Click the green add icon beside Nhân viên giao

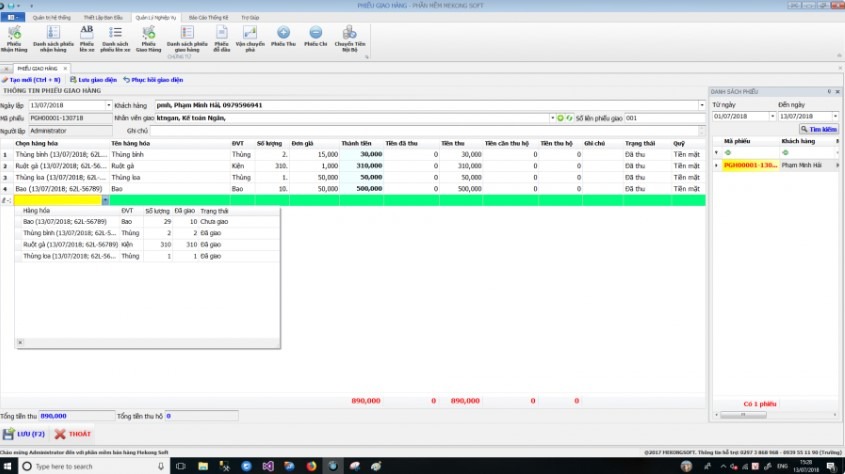(560, 118)
